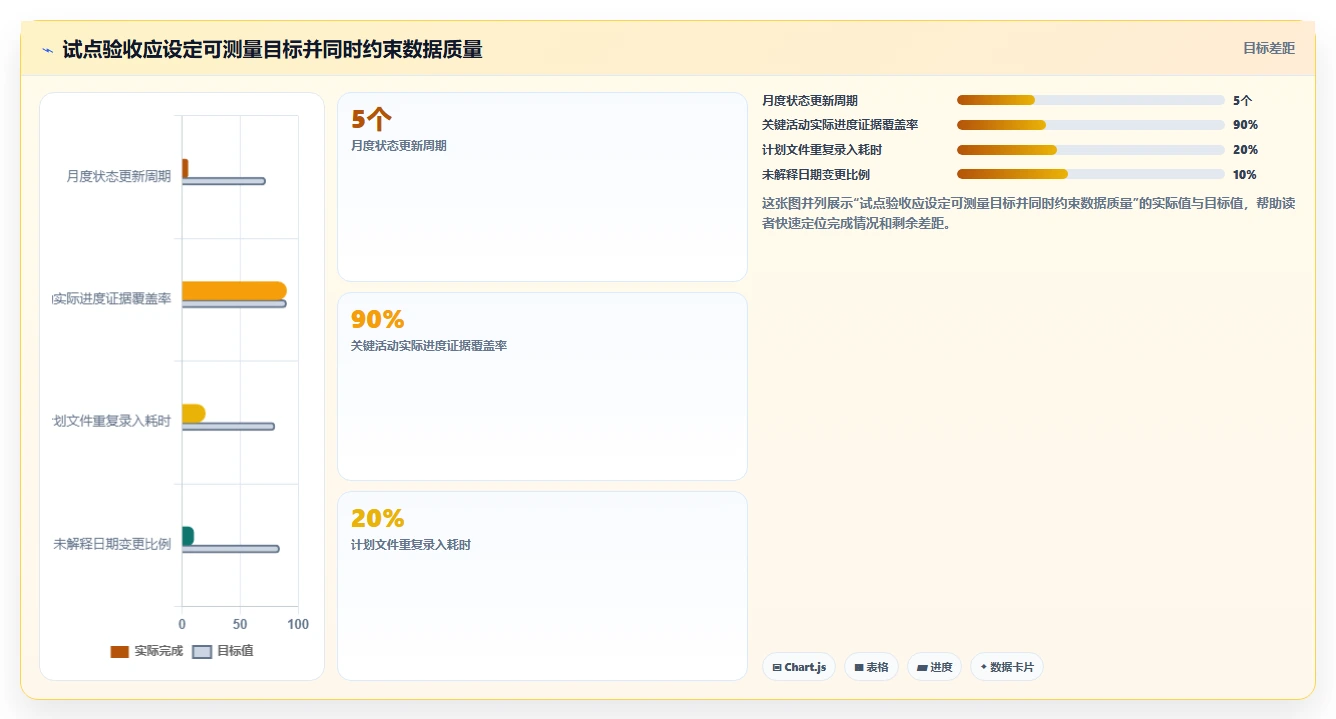Click the large orange 90% card value

pyautogui.click(x=377, y=319)
